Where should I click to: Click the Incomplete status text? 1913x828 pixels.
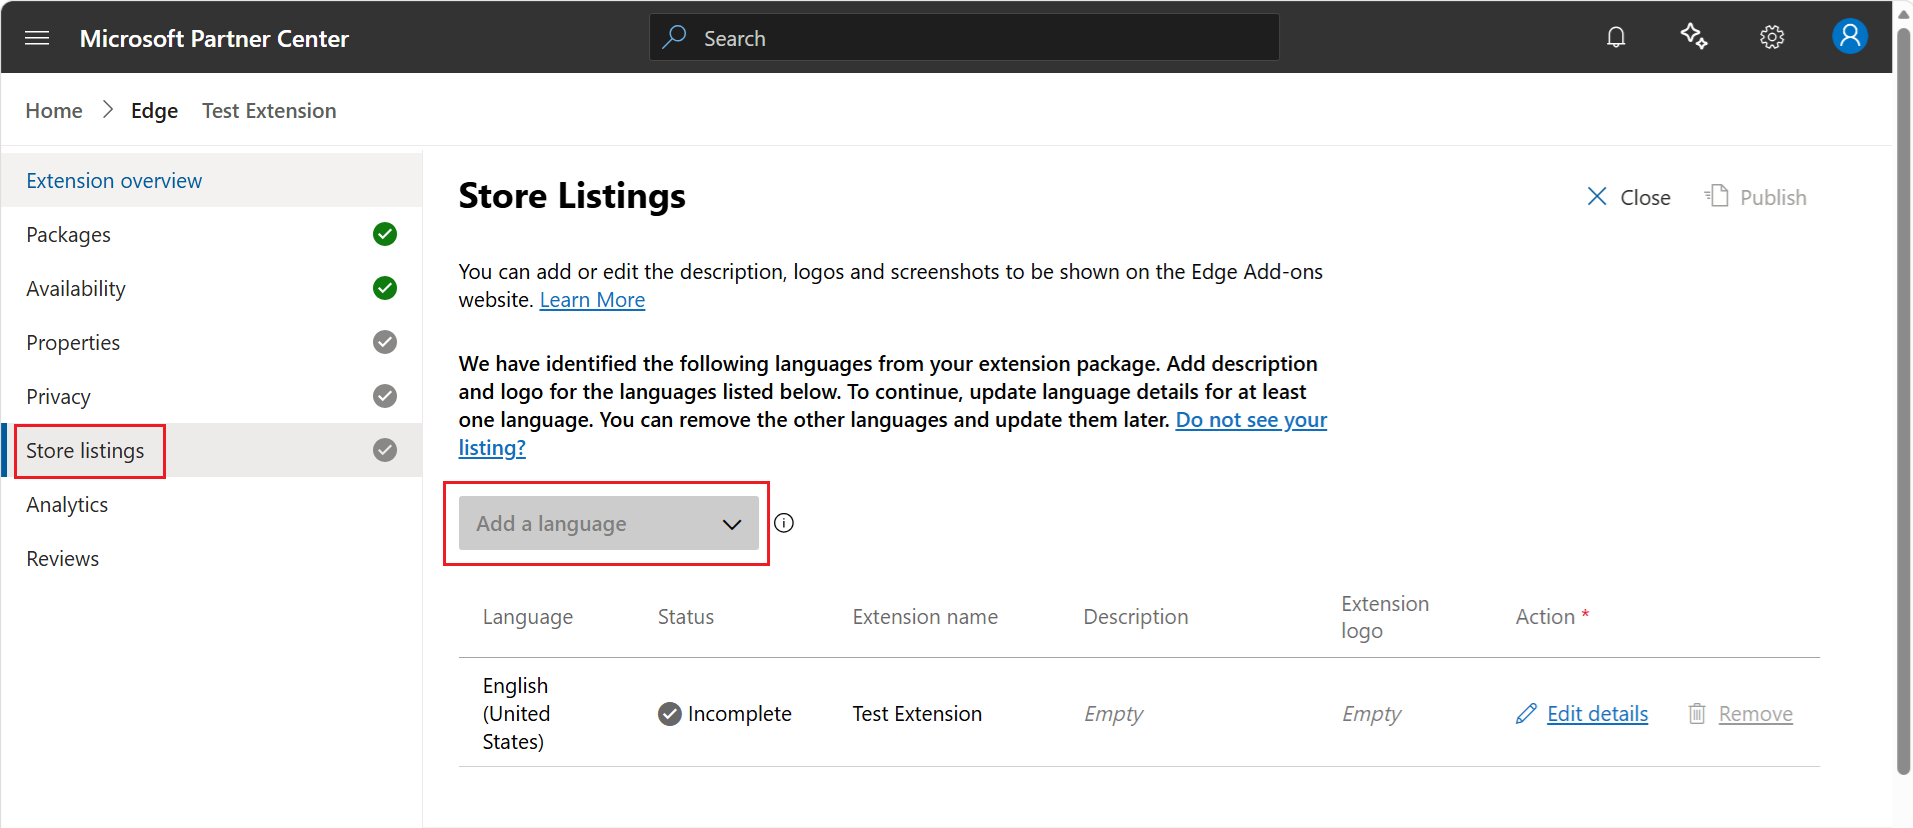click(739, 714)
